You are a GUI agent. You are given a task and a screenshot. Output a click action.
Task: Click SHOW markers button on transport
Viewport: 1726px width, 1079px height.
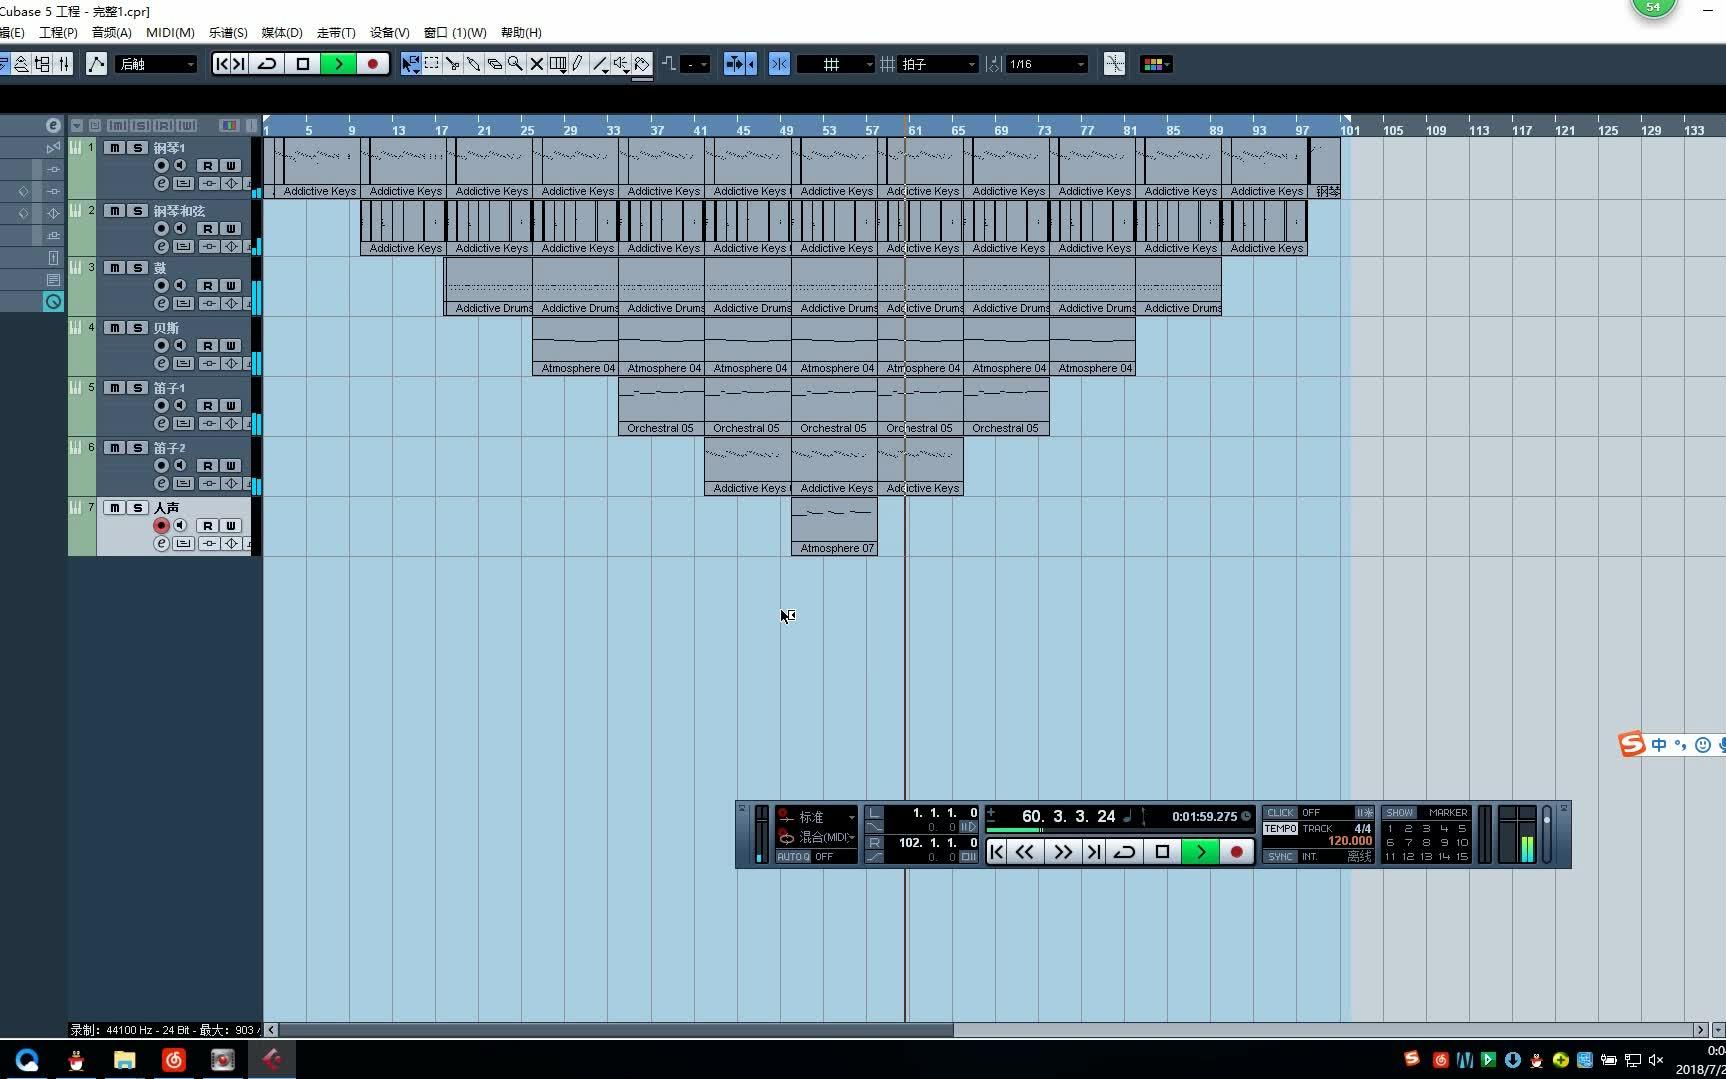pyautogui.click(x=1400, y=813)
